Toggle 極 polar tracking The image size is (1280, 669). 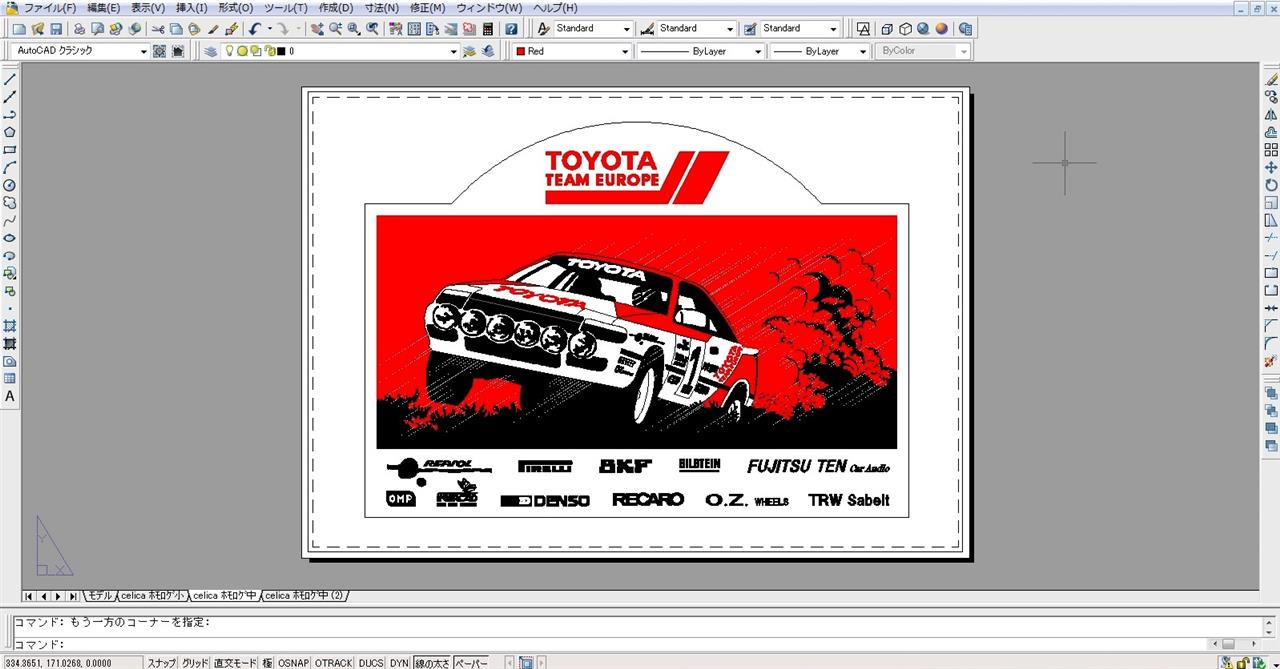coord(268,663)
